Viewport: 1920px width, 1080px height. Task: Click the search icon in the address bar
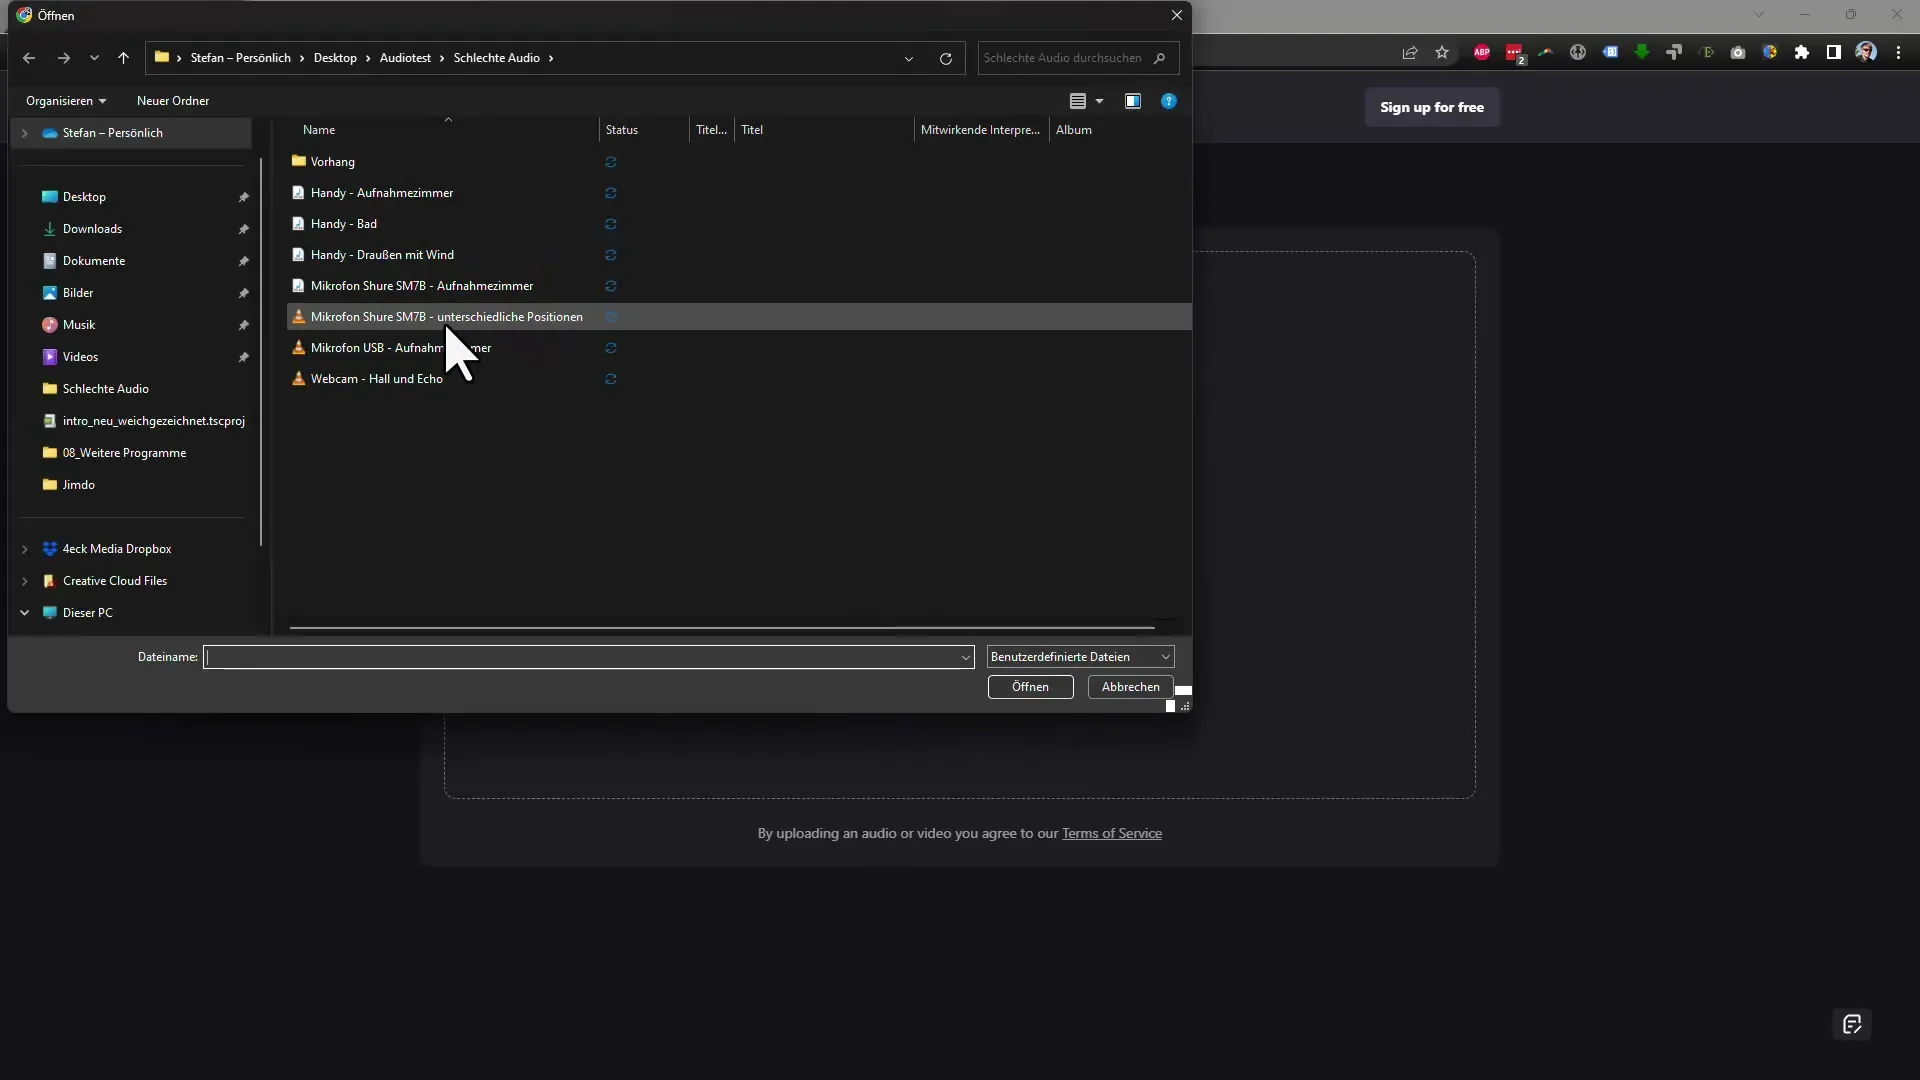(1159, 57)
